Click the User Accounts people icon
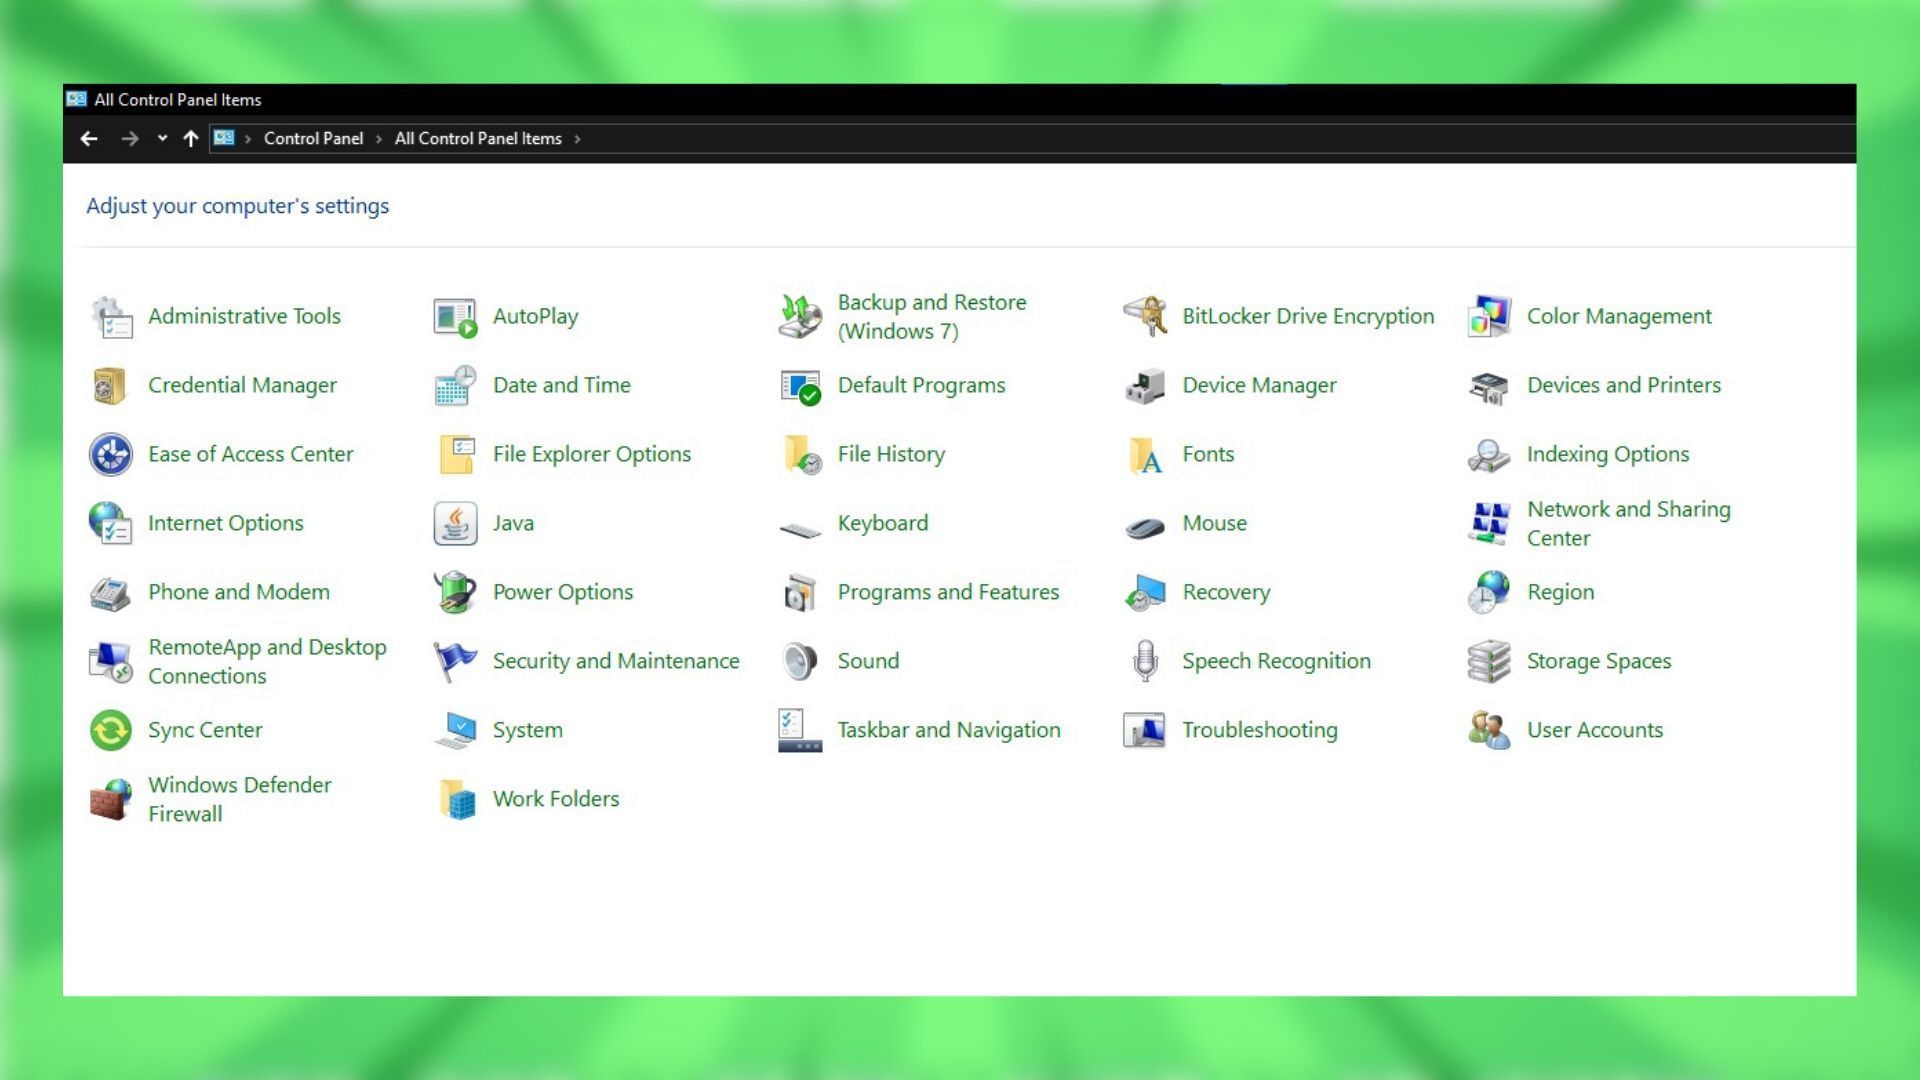 pyautogui.click(x=1489, y=730)
